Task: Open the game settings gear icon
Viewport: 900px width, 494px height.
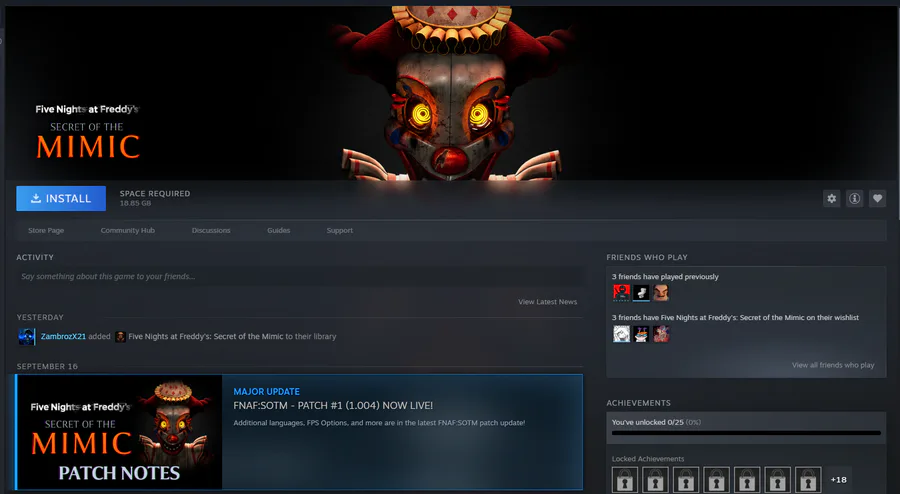Action: point(832,199)
